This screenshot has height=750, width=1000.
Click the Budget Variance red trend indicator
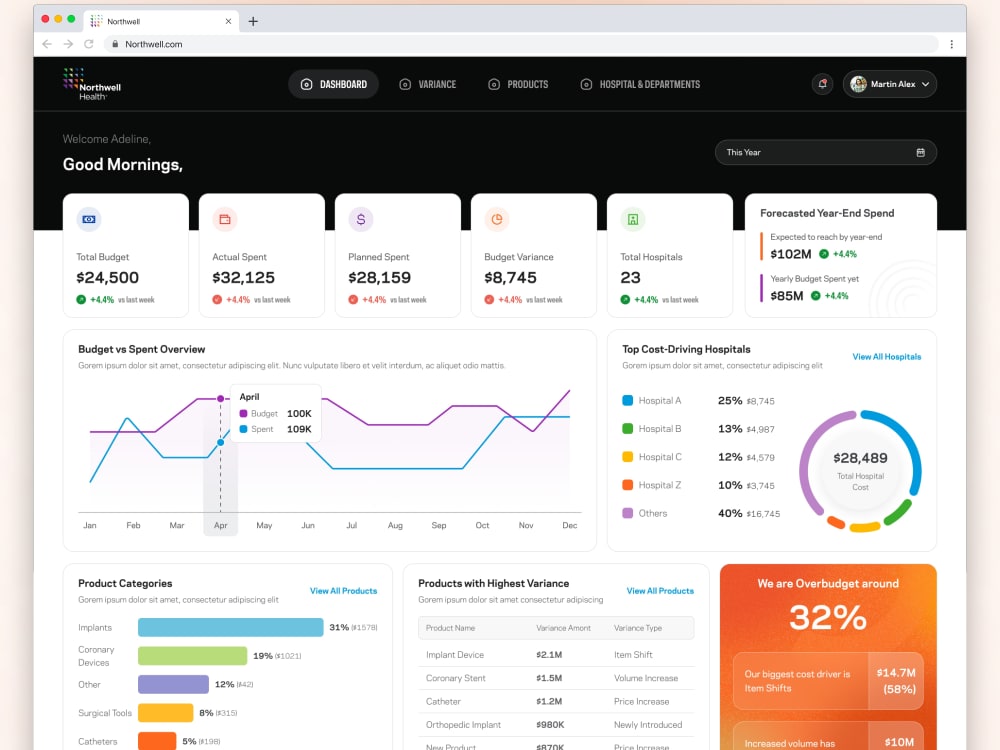tap(489, 300)
